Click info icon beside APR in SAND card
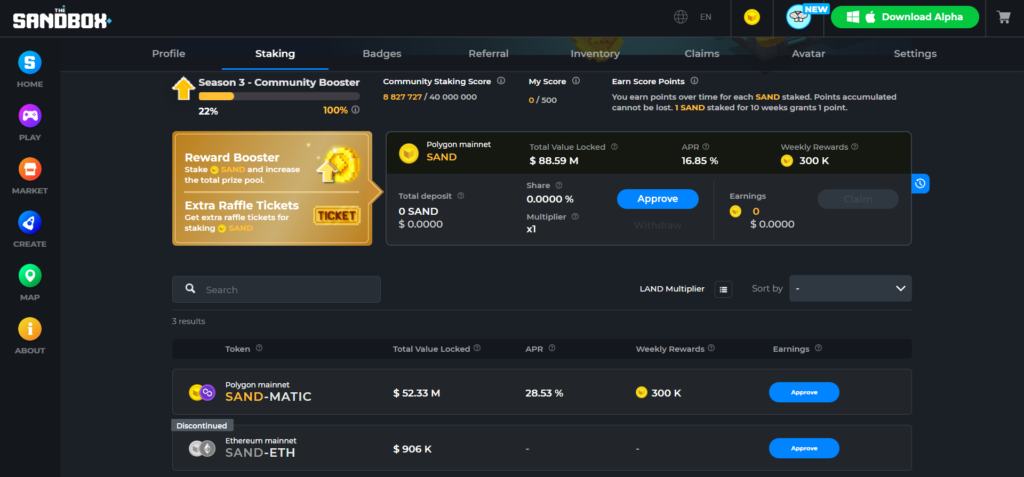This screenshot has height=477, width=1024. click(706, 147)
